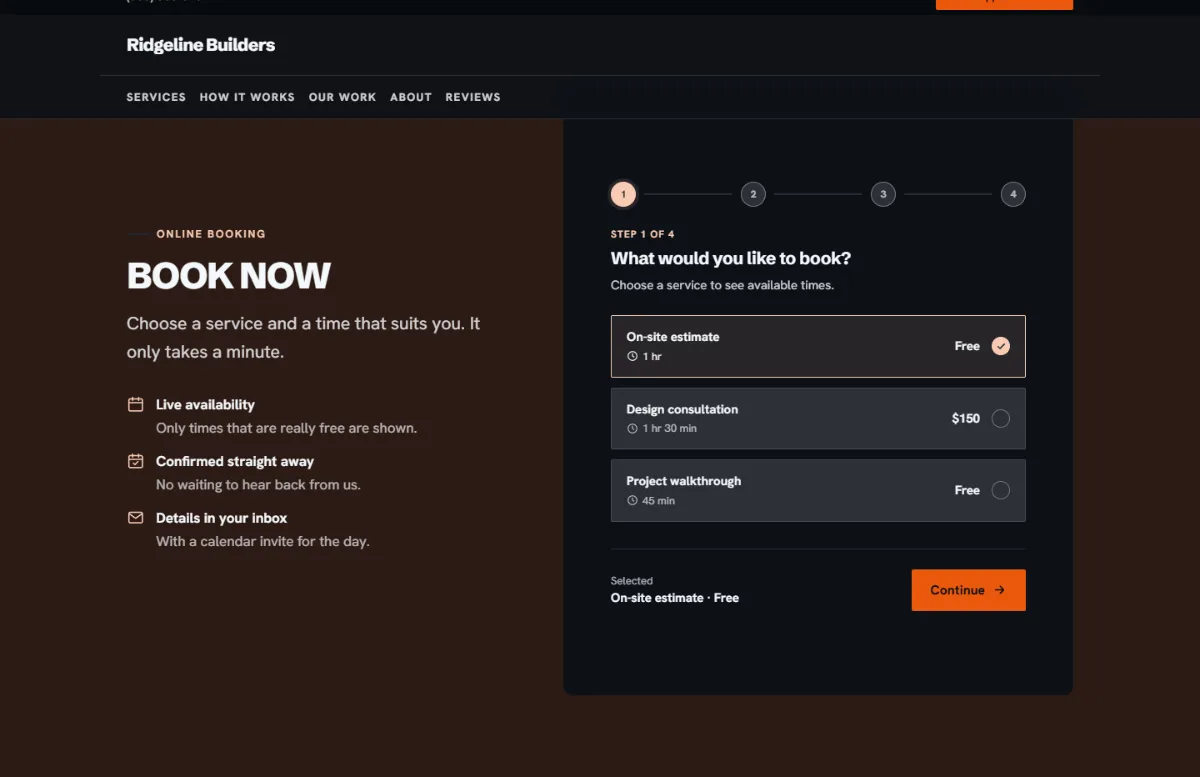The height and width of the screenshot is (777, 1200).
Task: Click the arrow icon in Continue button
Action: [x=1000, y=590]
